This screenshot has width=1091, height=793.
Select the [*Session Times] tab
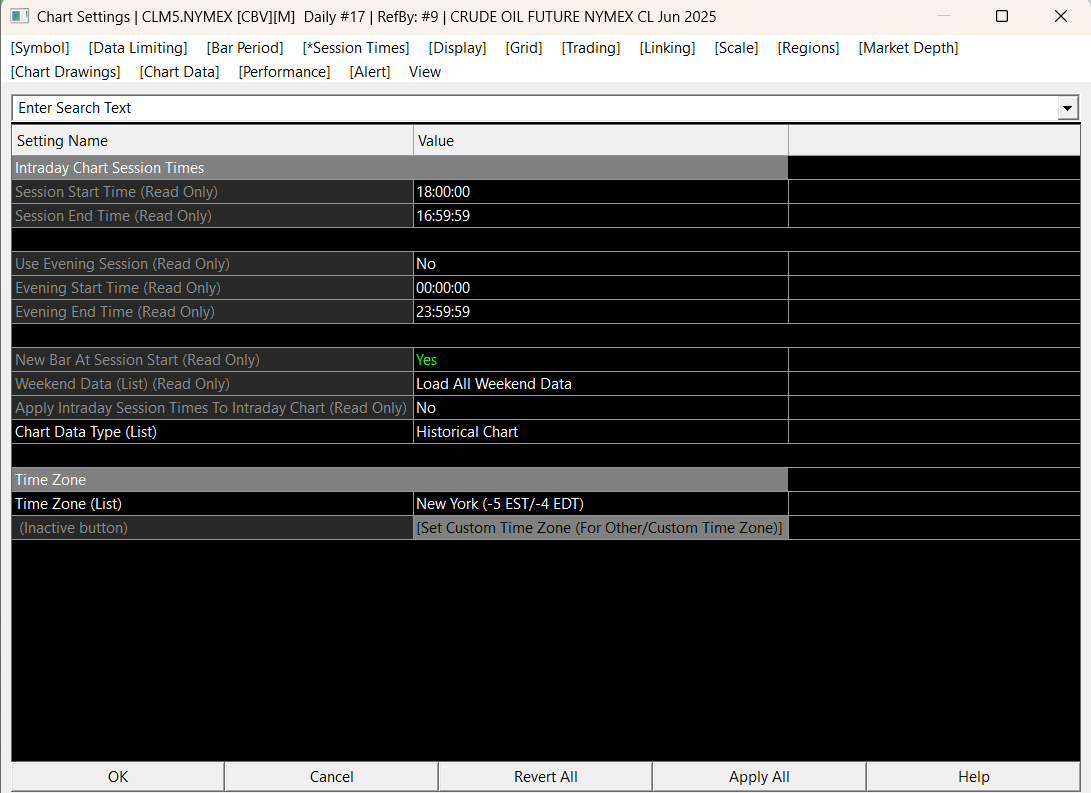(x=356, y=48)
